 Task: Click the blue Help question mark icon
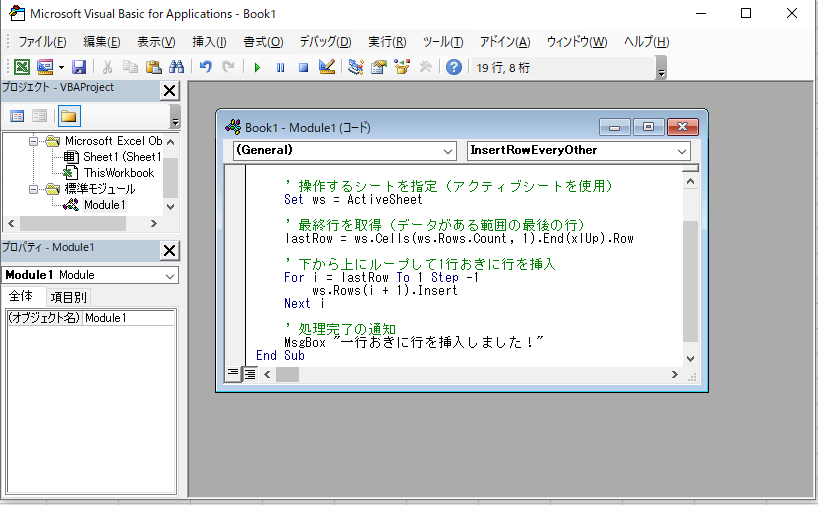(454, 67)
